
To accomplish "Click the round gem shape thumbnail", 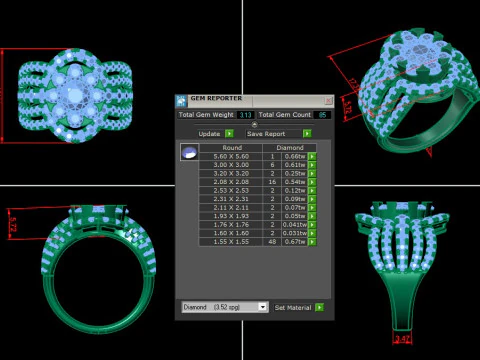I will [189, 152].
